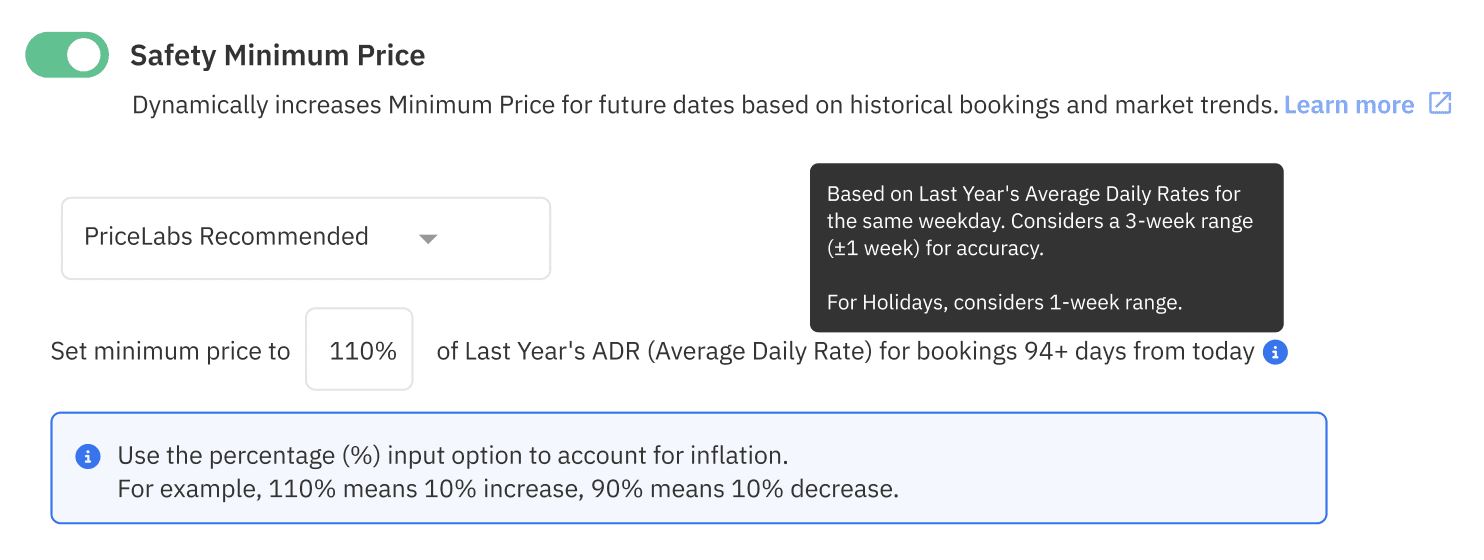This screenshot has height=560, width=1484.
Task: Click the 110% percentage input field
Action: click(360, 351)
